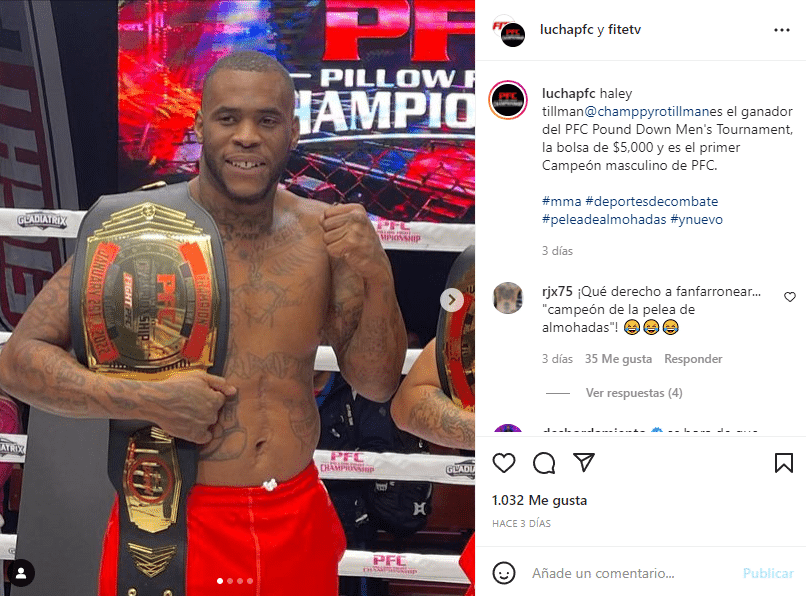
Task: Select the second carousel dot indicator
Action: (x=230, y=581)
